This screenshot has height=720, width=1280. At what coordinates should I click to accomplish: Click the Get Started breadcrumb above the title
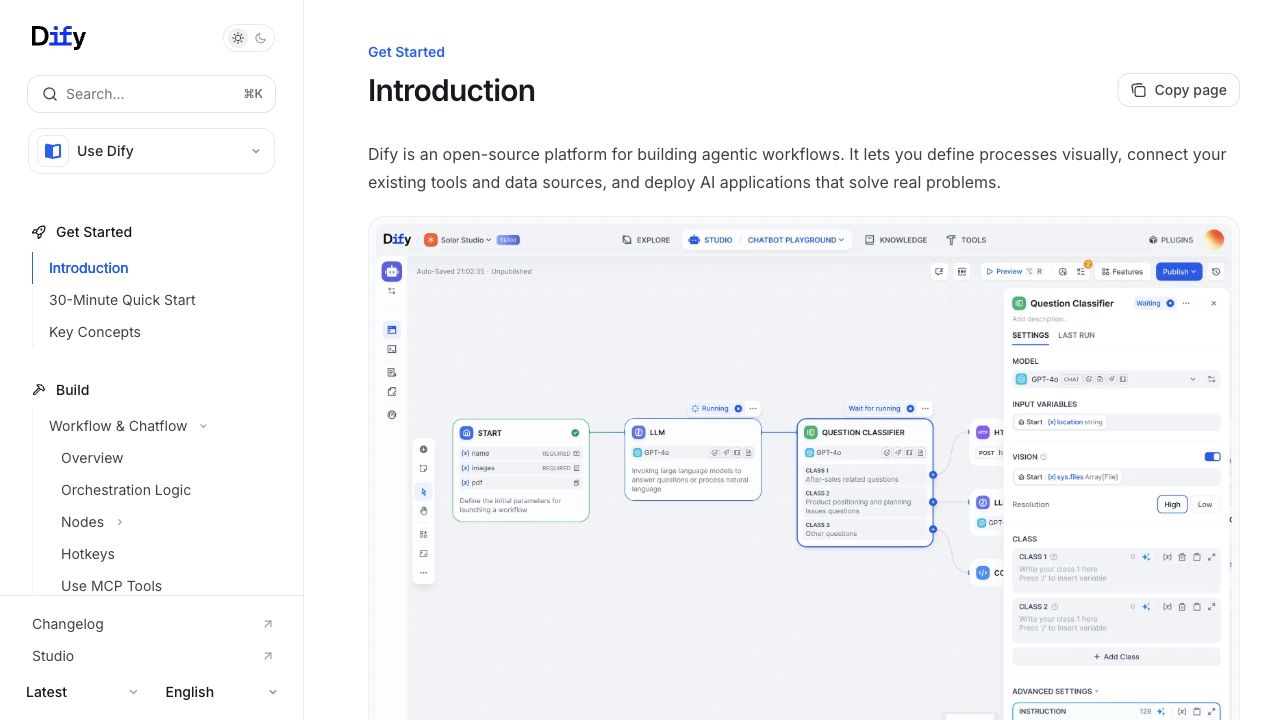pyautogui.click(x=406, y=52)
